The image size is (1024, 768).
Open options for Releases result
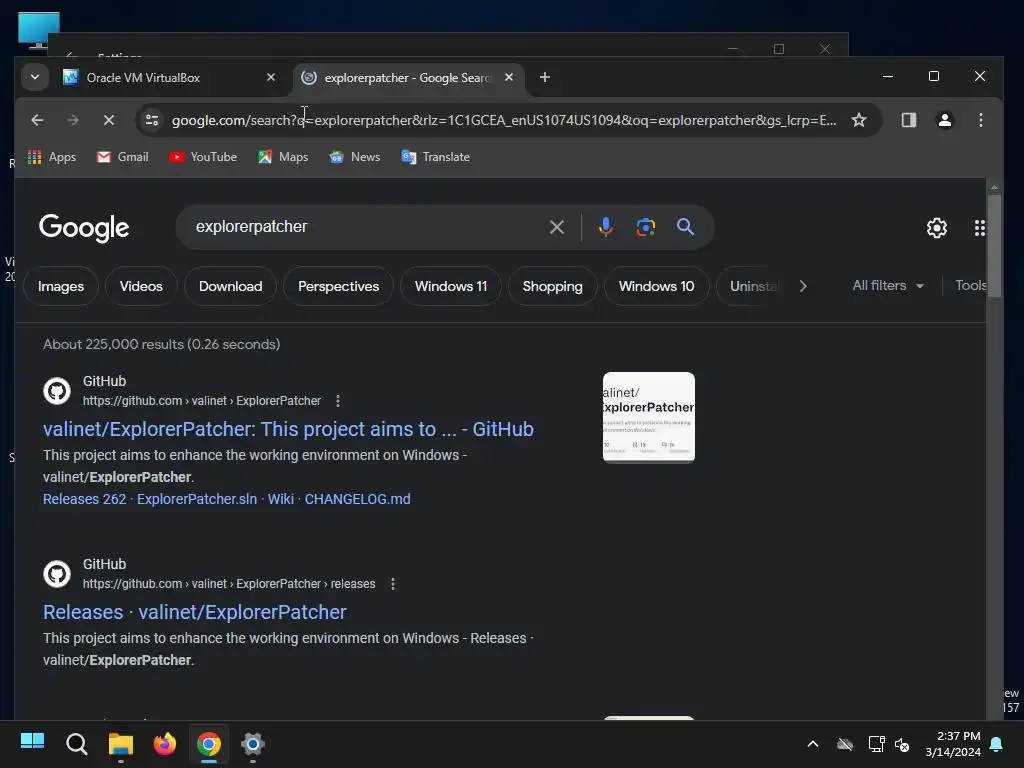(392, 584)
